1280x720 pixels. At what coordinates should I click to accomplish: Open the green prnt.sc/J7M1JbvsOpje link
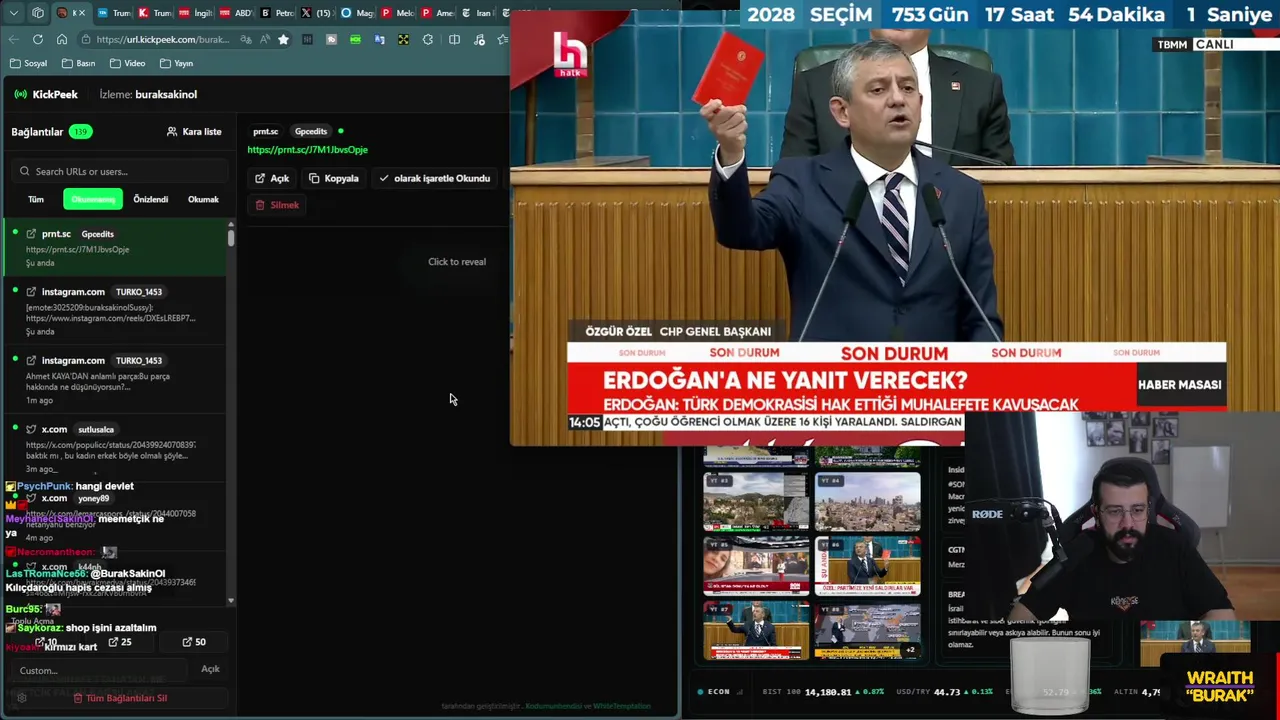click(x=307, y=150)
